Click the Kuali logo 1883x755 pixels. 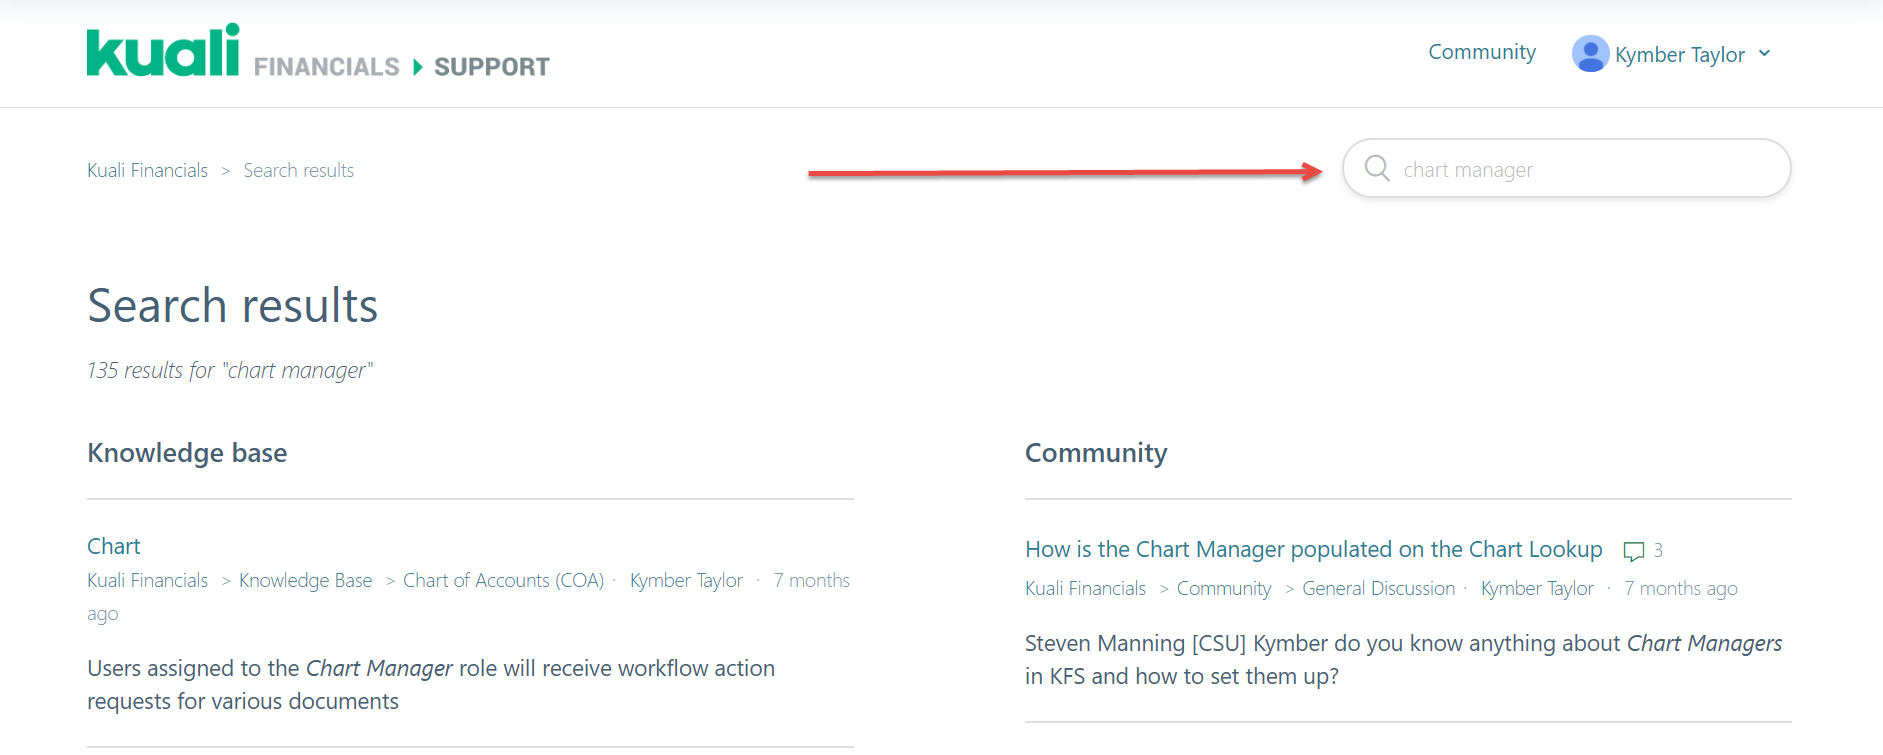pyautogui.click(x=163, y=52)
